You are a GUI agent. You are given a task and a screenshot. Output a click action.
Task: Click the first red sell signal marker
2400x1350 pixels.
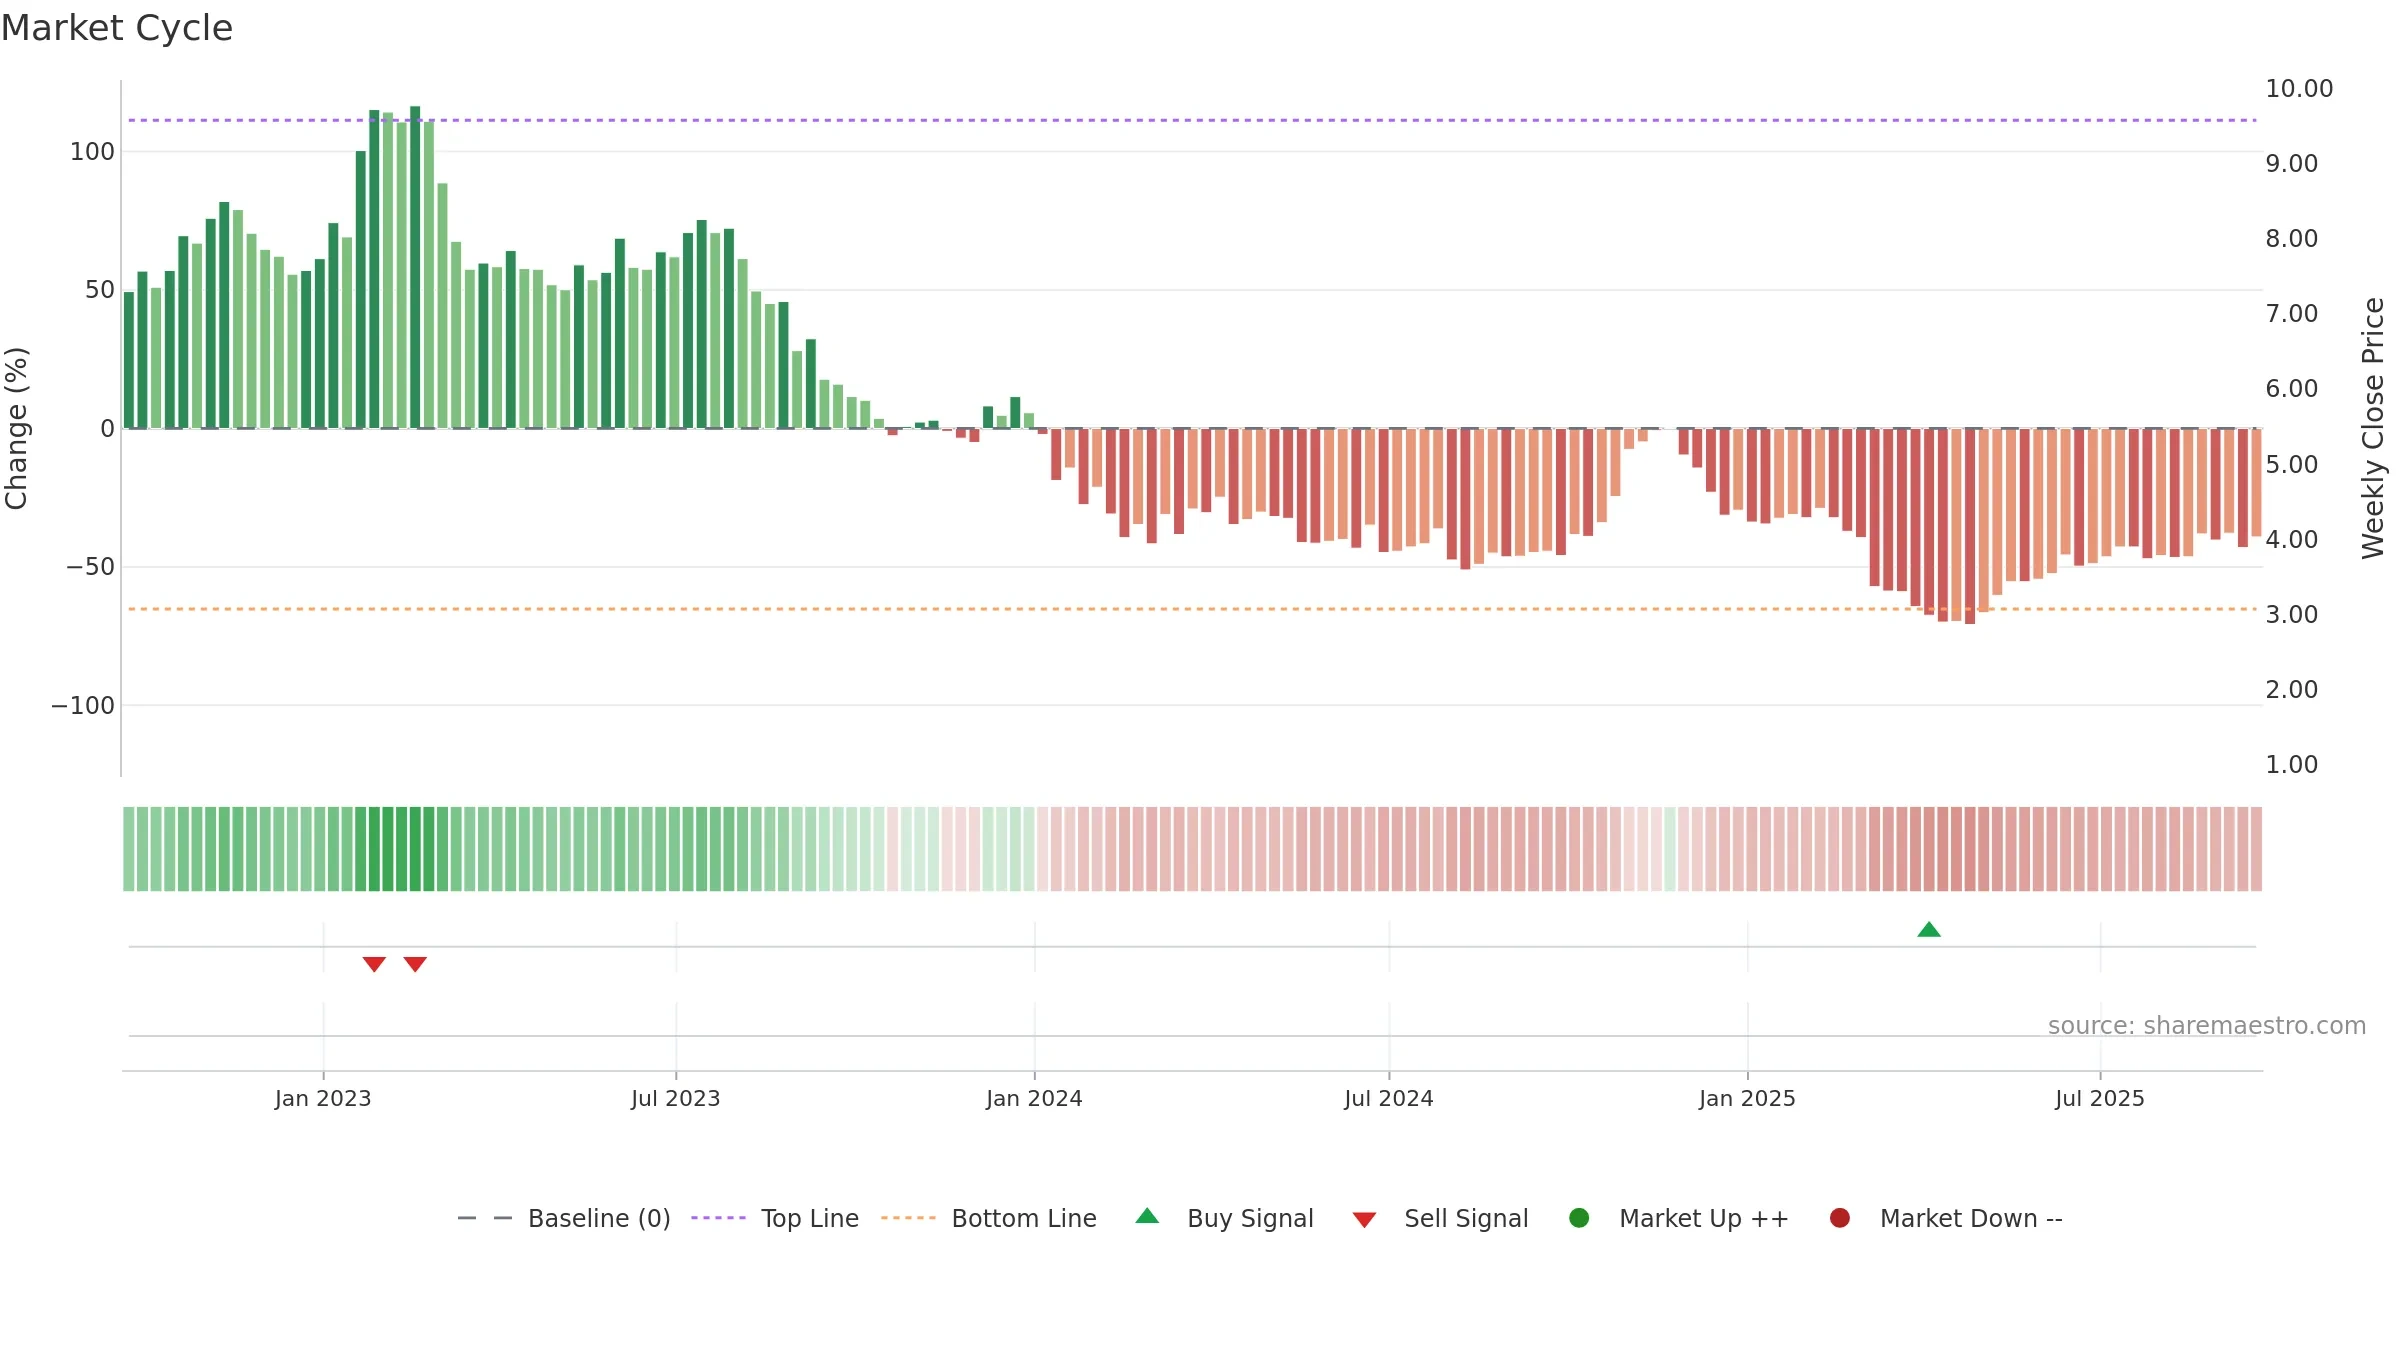click(x=374, y=964)
